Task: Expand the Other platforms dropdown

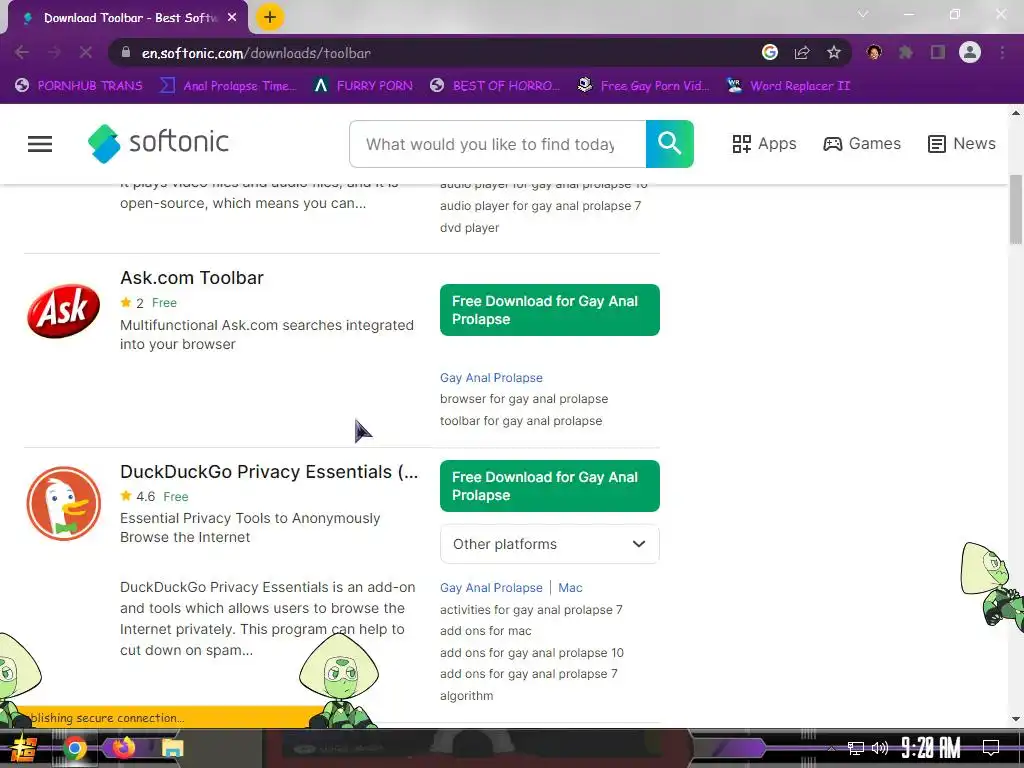Action: (549, 544)
